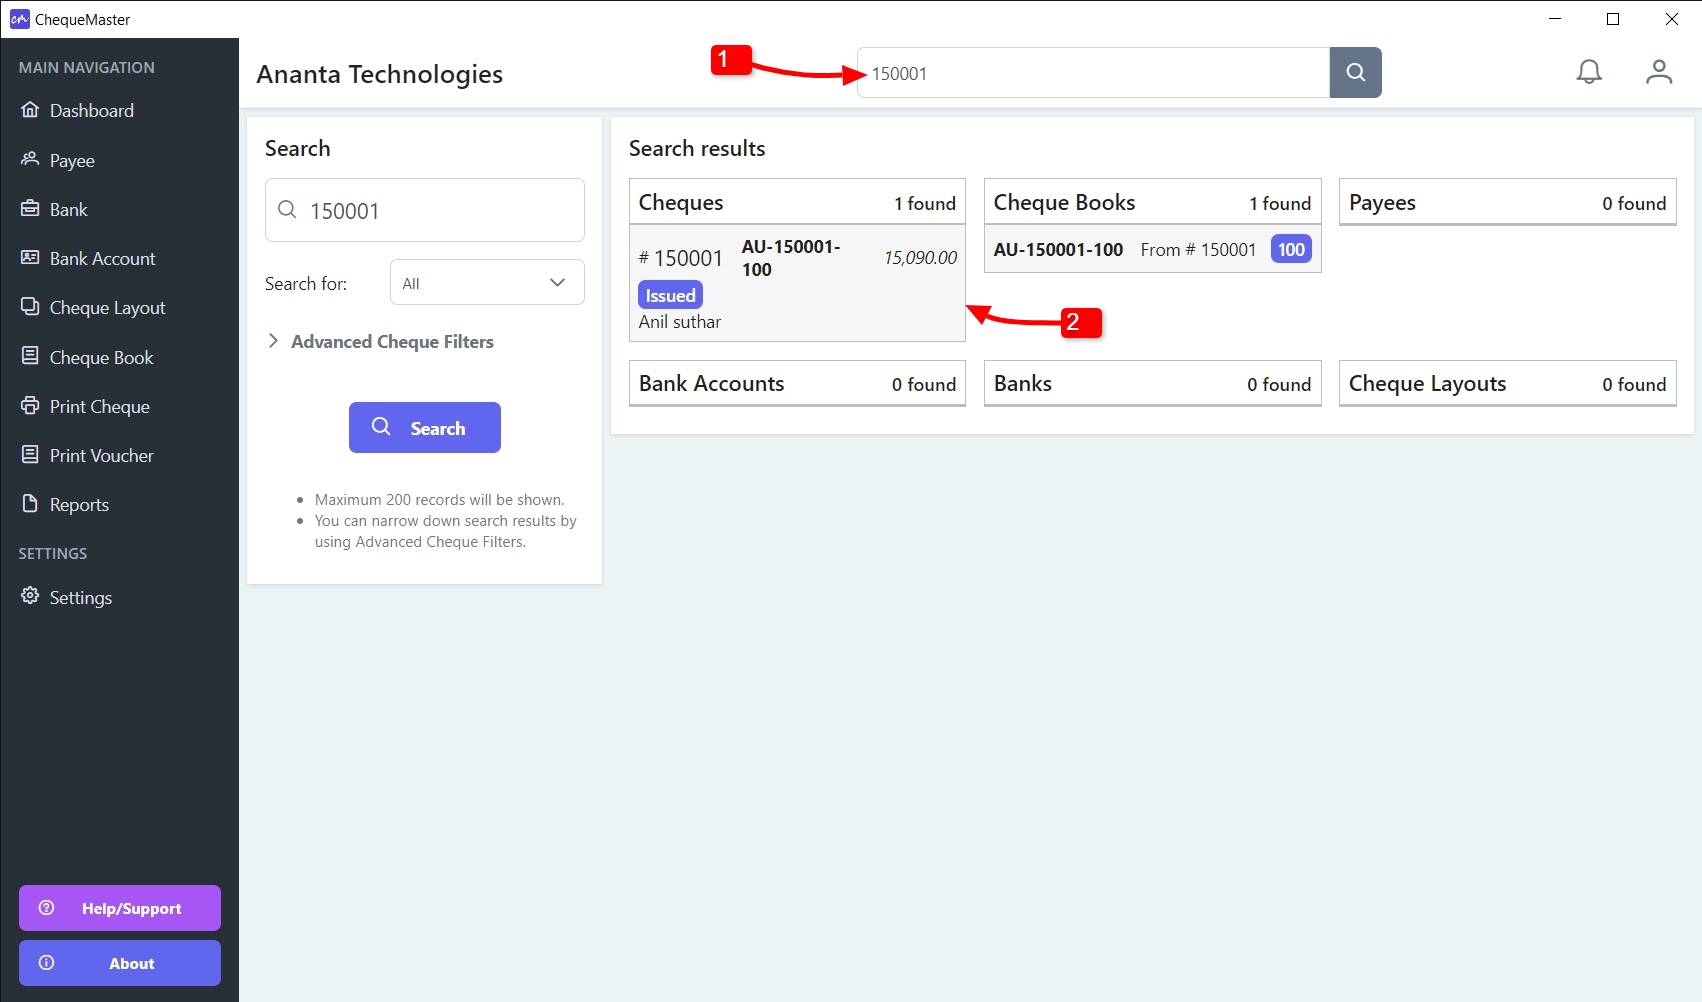Click the Cheque Book icon in sidebar
This screenshot has height=1002, width=1702.
tap(30, 356)
